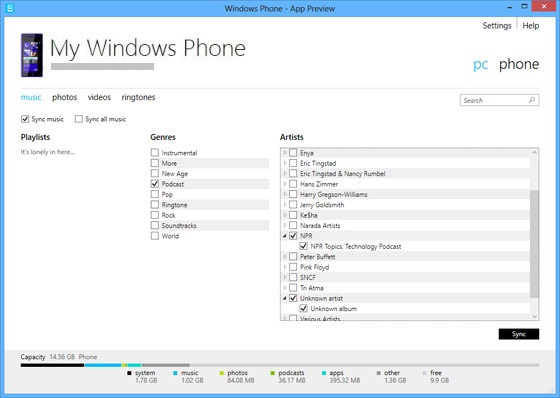Screen dimensions: 560x398
Task: Switch to phone view
Action: 519,64
